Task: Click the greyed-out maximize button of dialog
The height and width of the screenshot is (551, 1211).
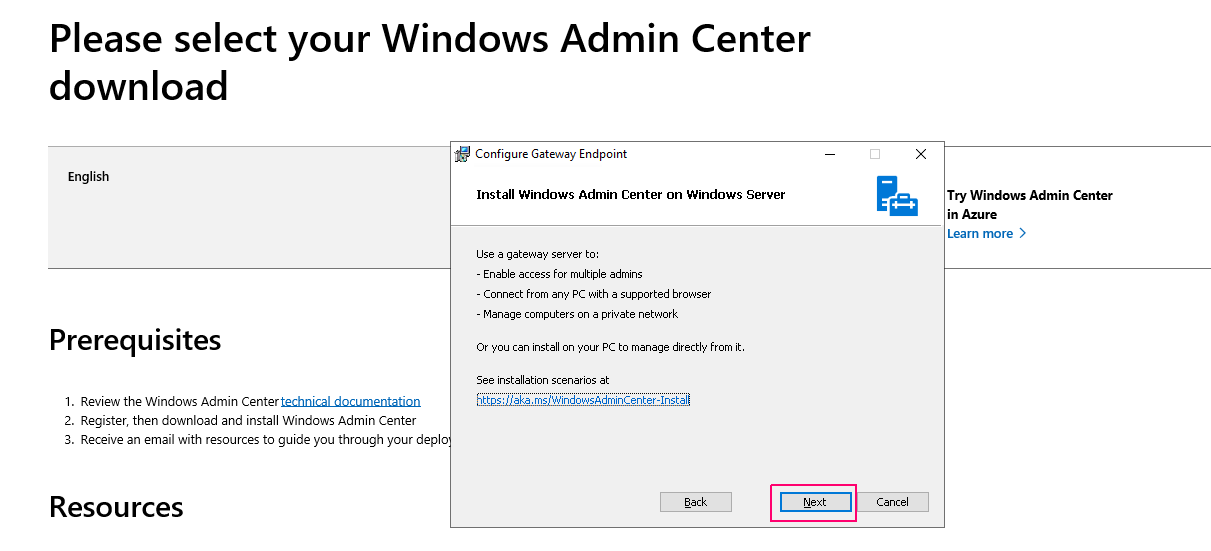Action: 875,154
